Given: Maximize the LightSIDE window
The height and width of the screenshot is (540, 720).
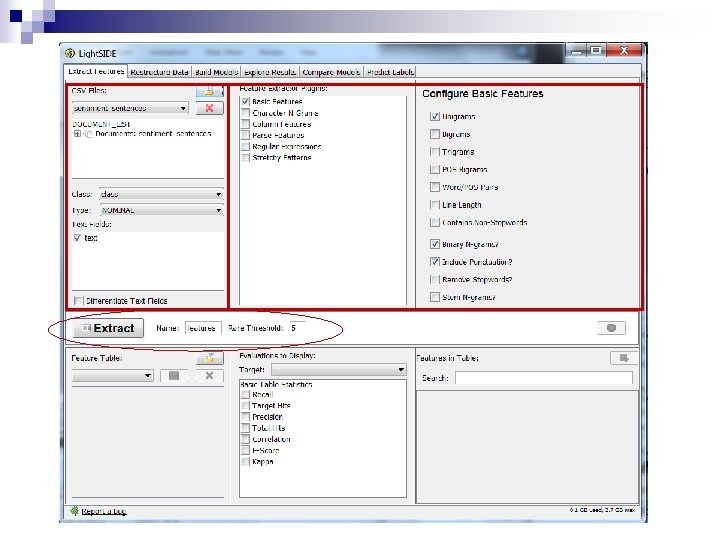Looking at the screenshot, I should click(596, 50).
